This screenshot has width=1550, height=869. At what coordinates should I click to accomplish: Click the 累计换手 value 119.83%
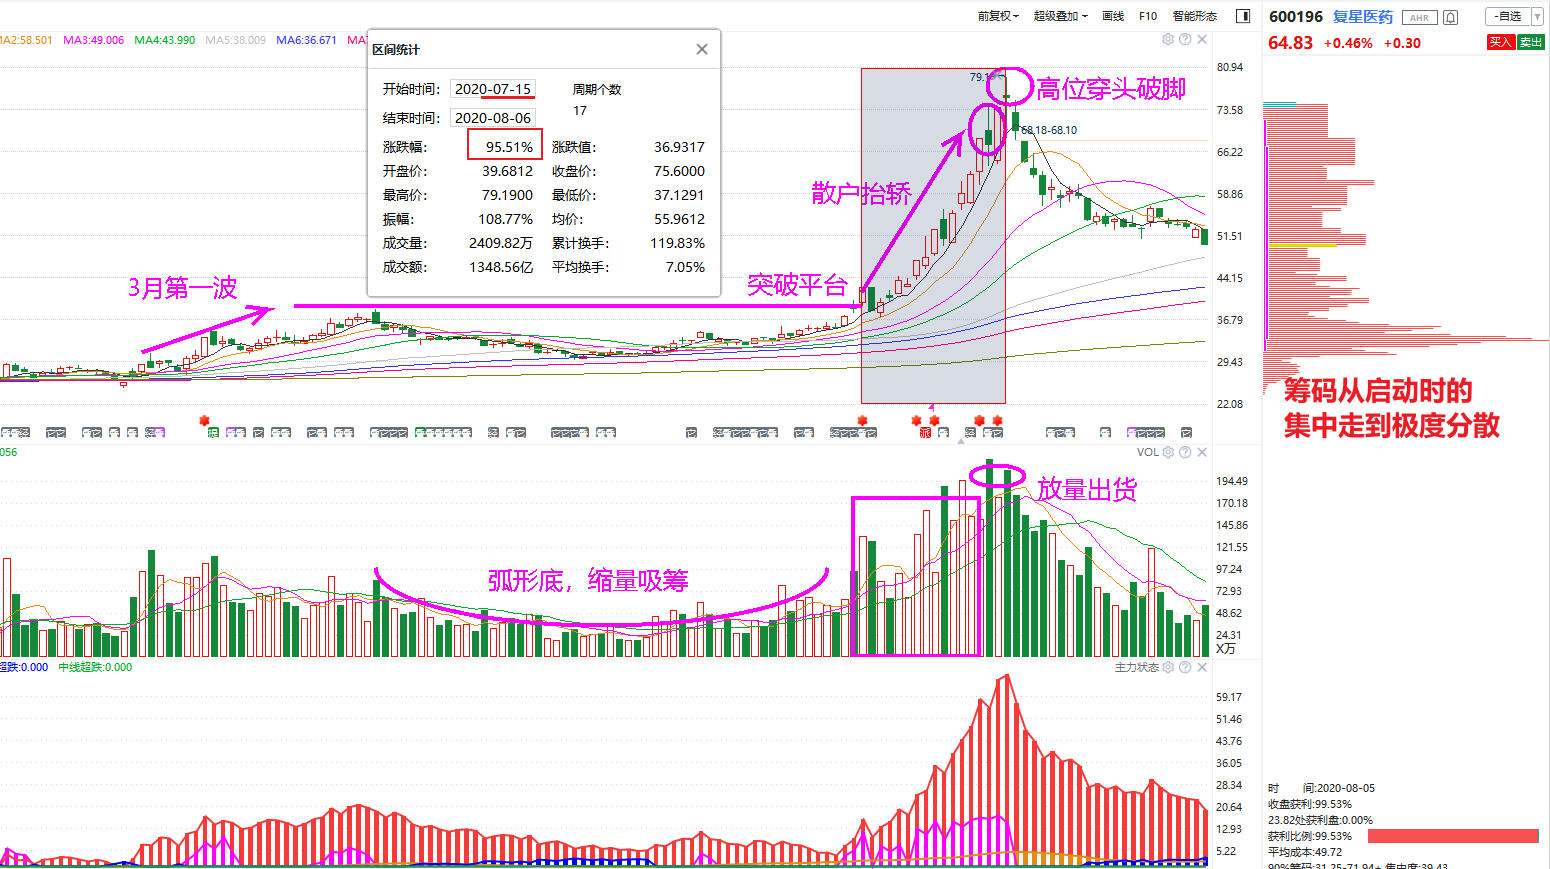pyautogui.click(x=677, y=243)
